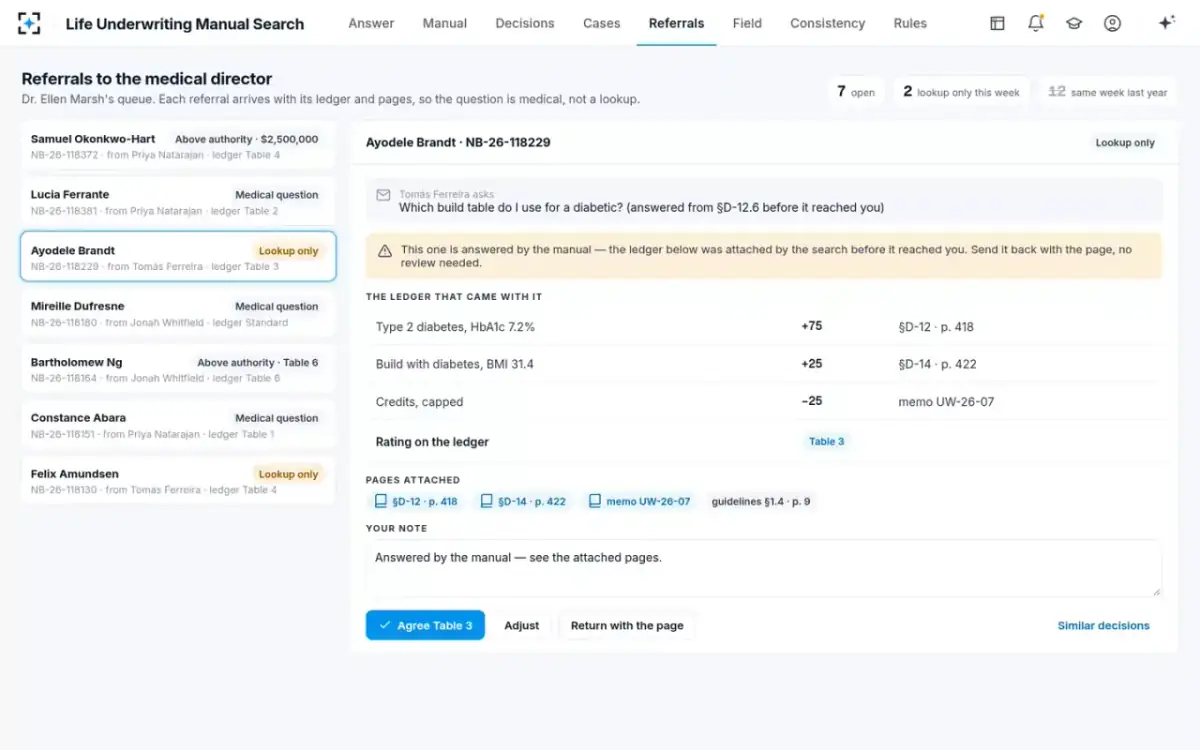
Task: Click 2 lookup only this week counter
Action: 961,92
